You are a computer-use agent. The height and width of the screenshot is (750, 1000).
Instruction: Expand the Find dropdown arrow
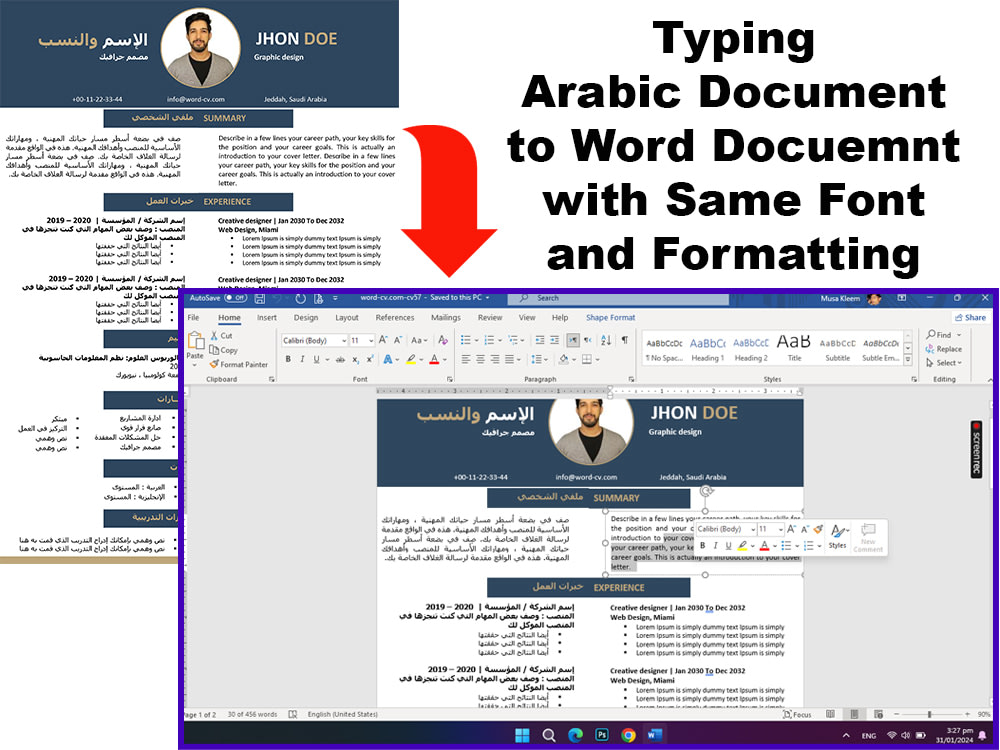tap(959, 335)
